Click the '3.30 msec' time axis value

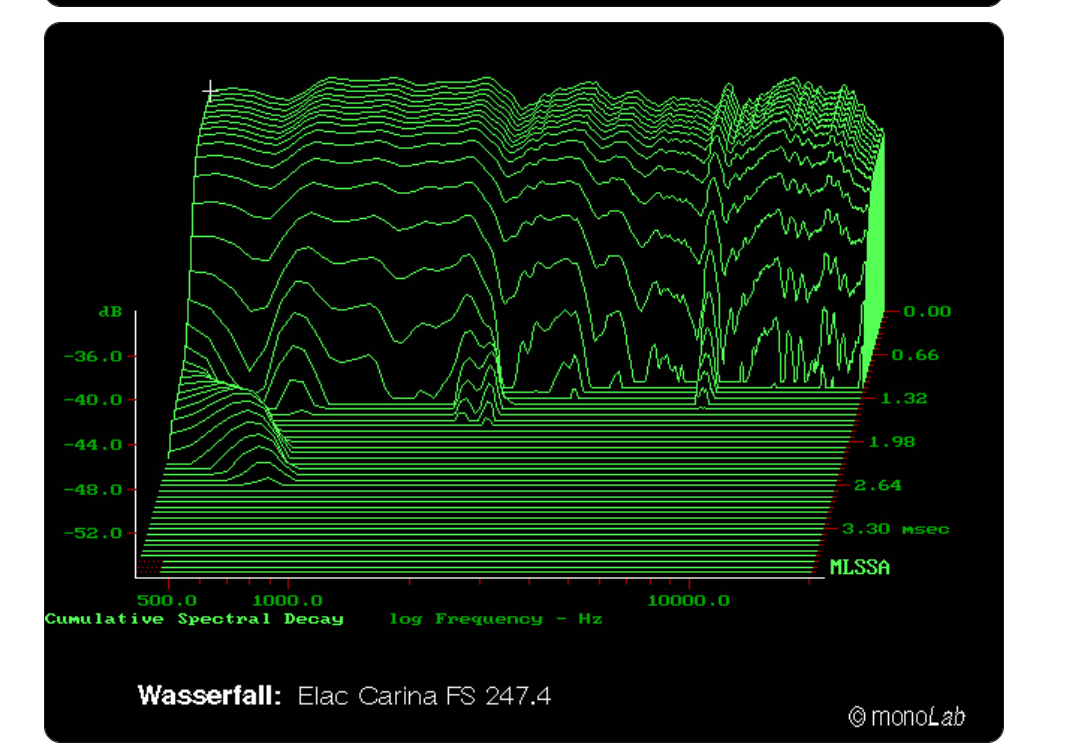896,529
